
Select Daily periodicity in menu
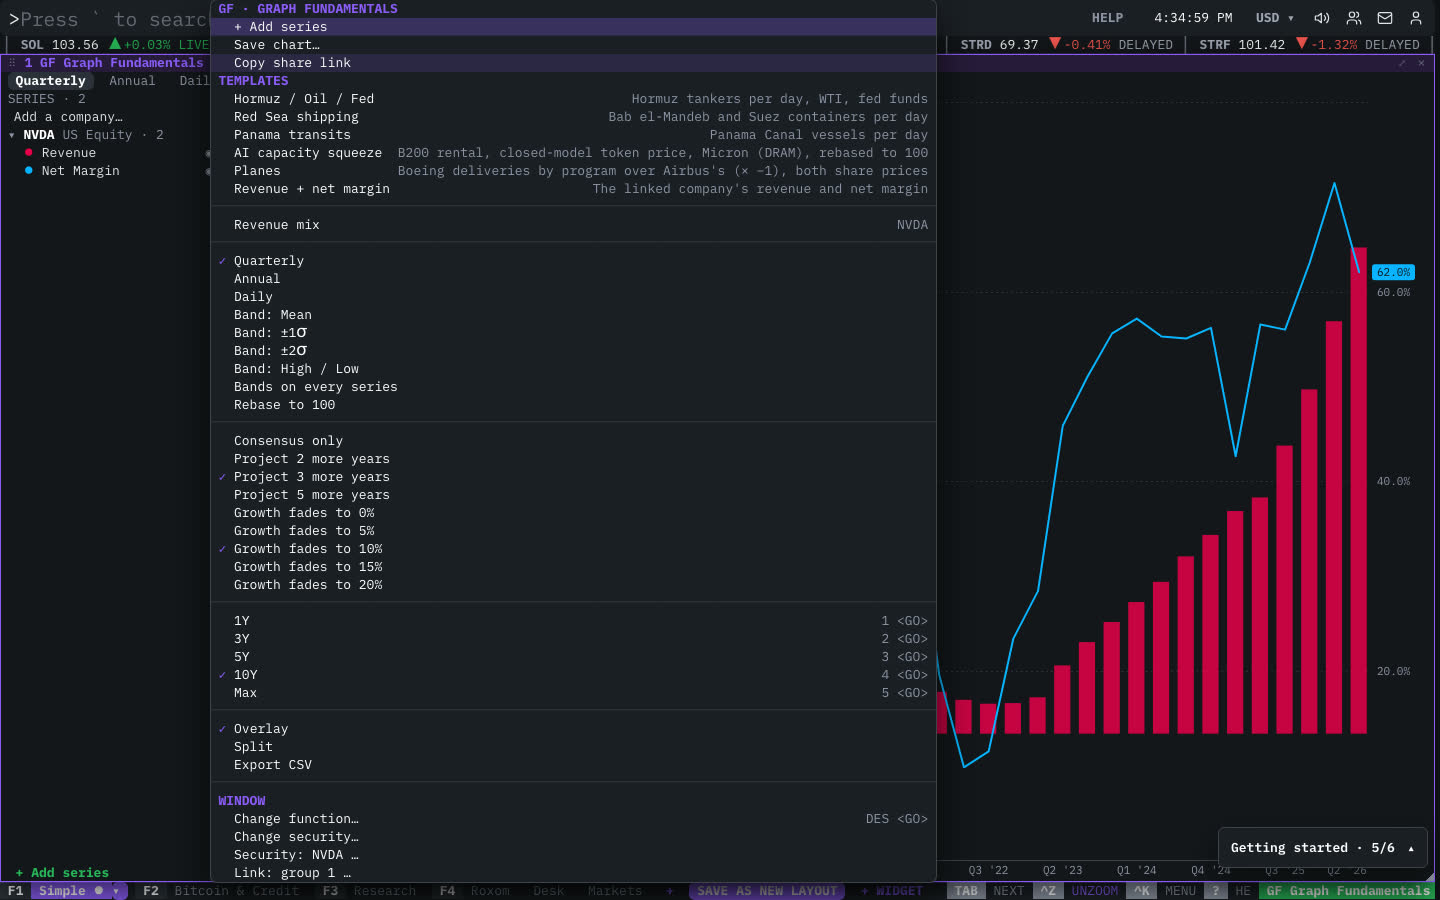573,297
